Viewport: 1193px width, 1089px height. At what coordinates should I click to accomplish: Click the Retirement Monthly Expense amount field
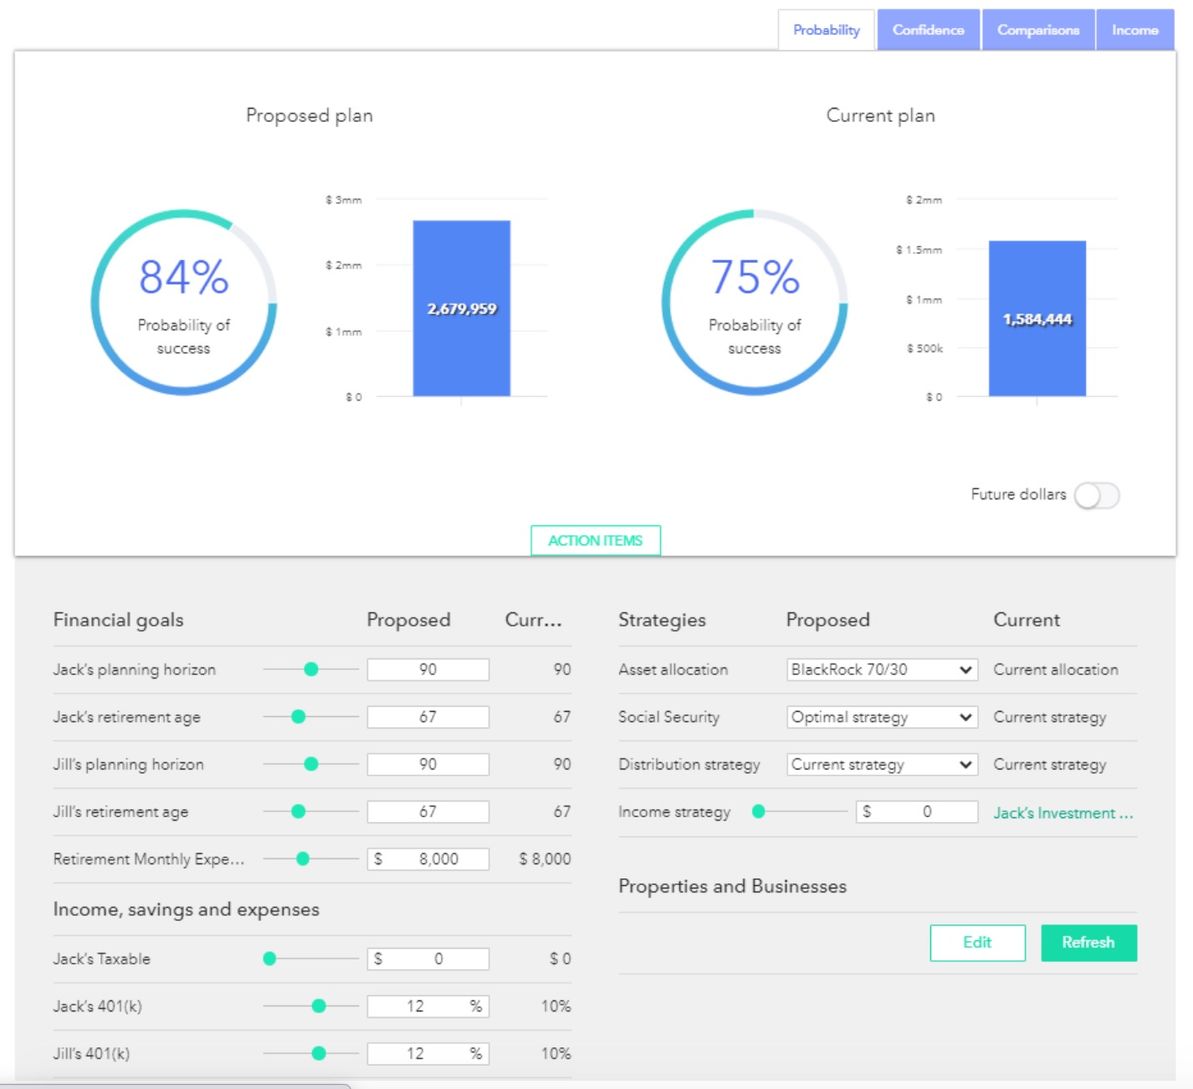tap(428, 859)
